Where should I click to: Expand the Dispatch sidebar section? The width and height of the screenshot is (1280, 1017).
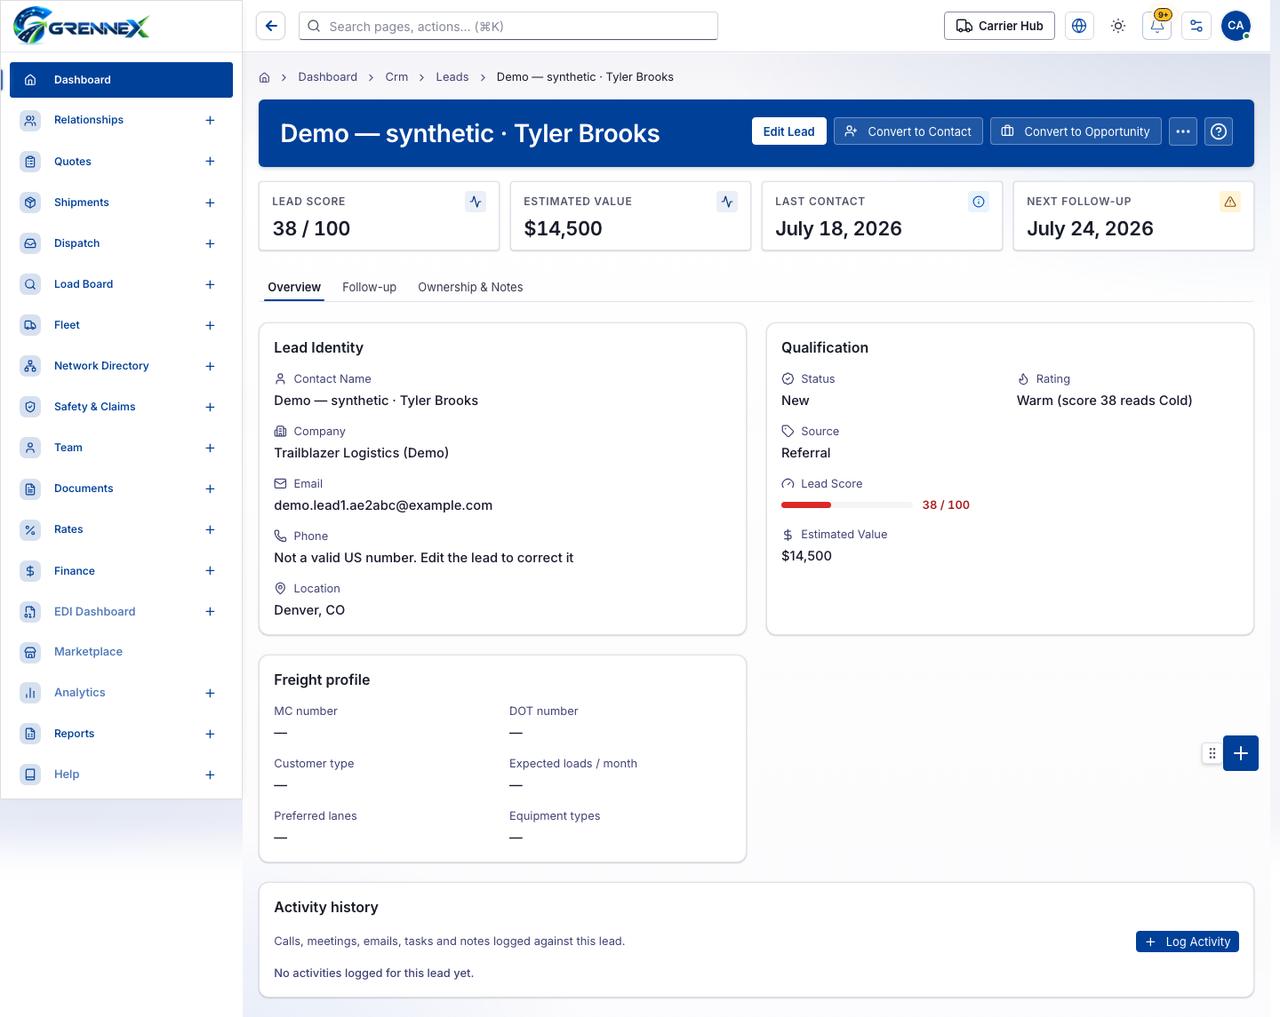(x=210, y=244)
